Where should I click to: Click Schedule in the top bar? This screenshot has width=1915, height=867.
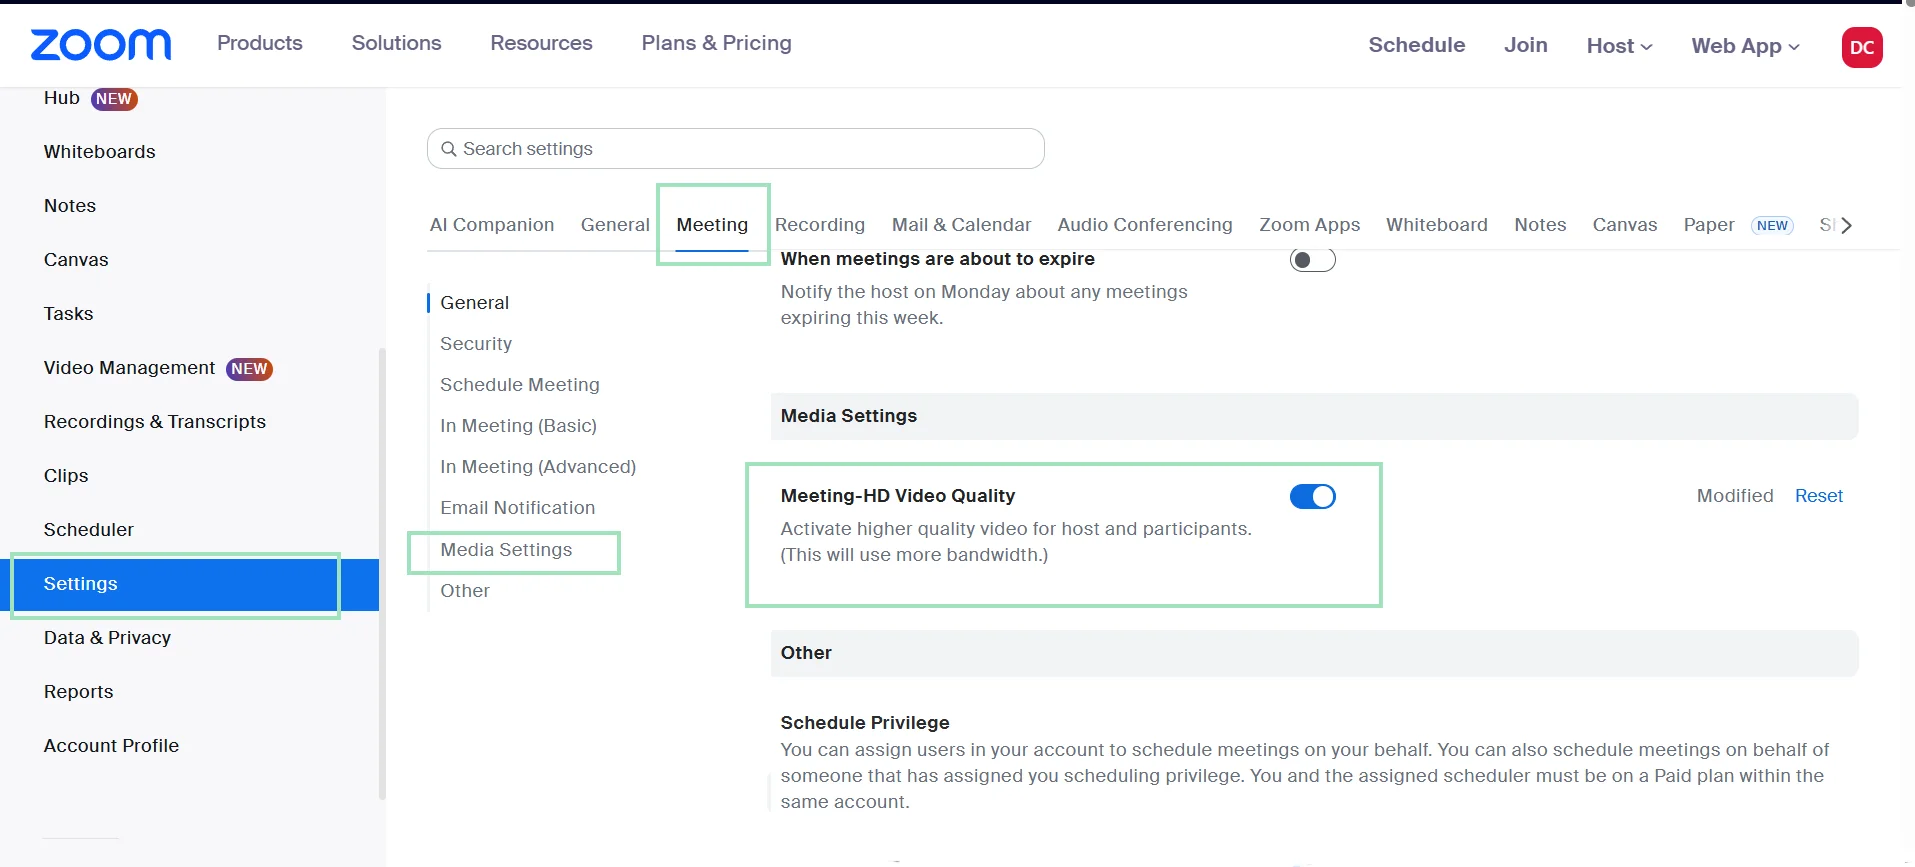point(1417,45)
